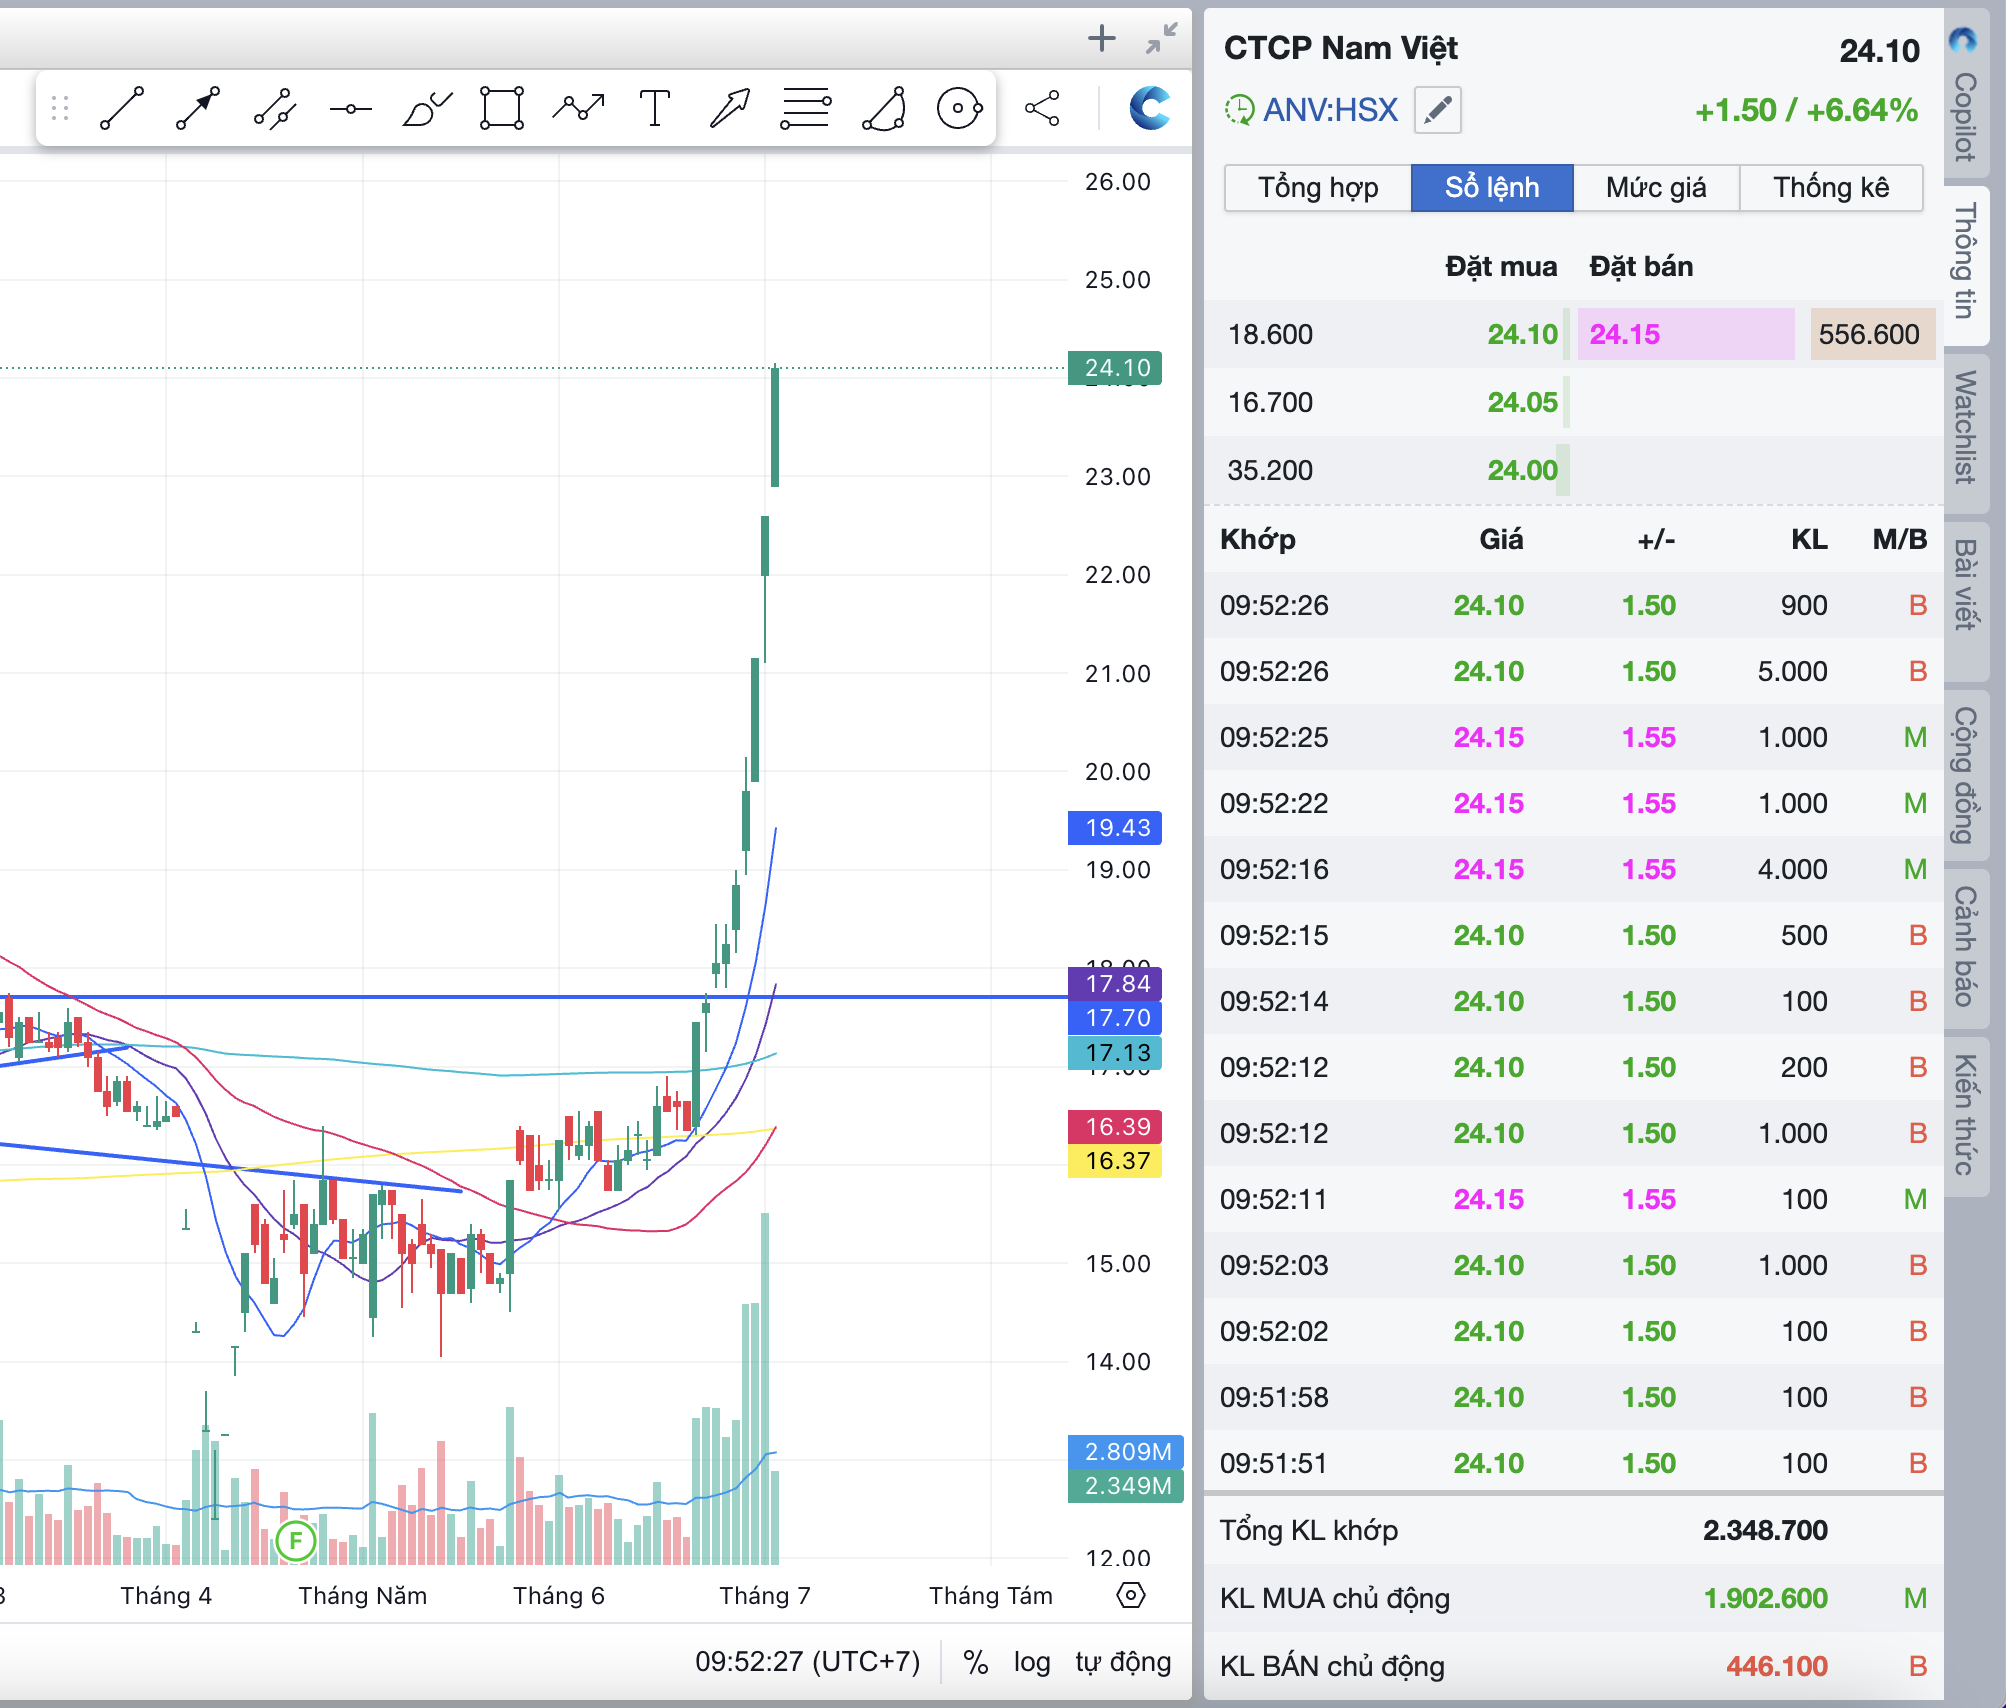
Task: Click the F event marker on timeline
Action: (296, 1541)
